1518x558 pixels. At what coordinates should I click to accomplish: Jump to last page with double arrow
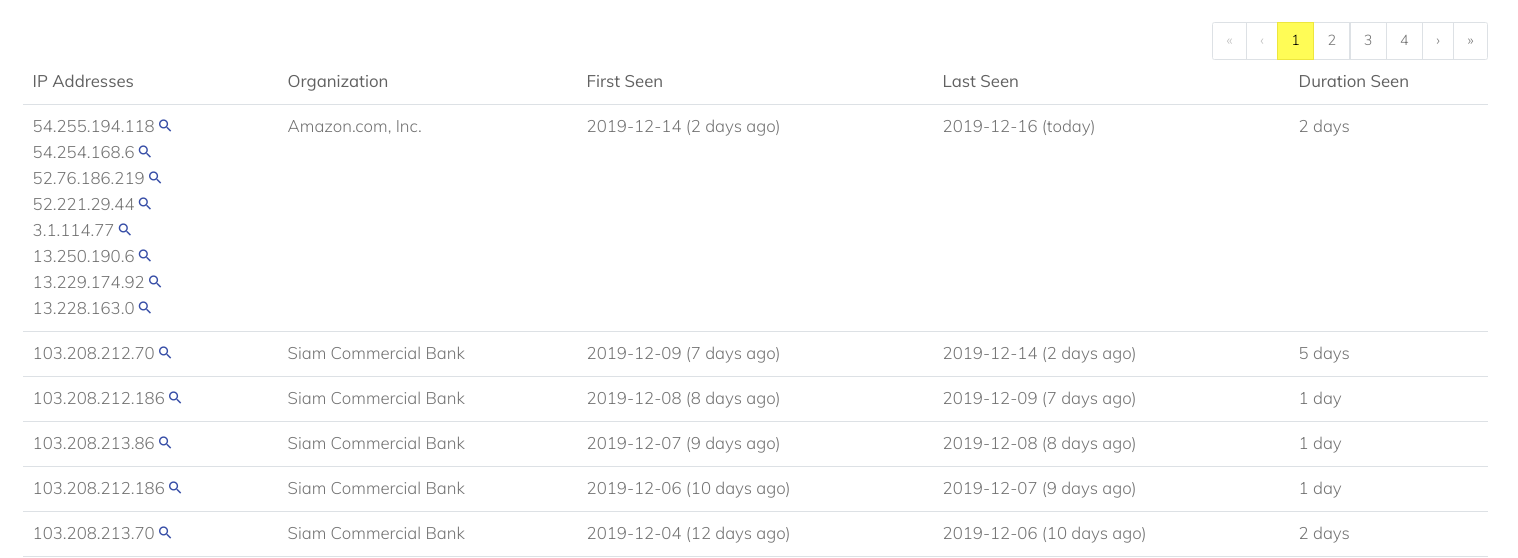point(1470,41)
